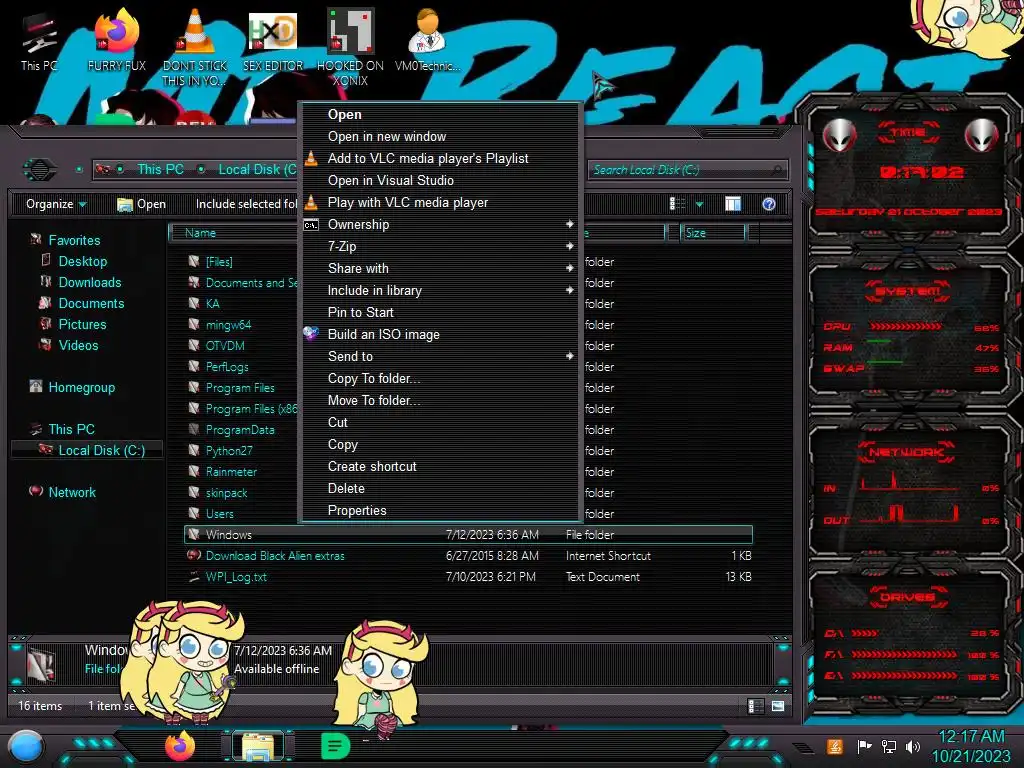Click the volume speaker tray icon

point(912,746)
